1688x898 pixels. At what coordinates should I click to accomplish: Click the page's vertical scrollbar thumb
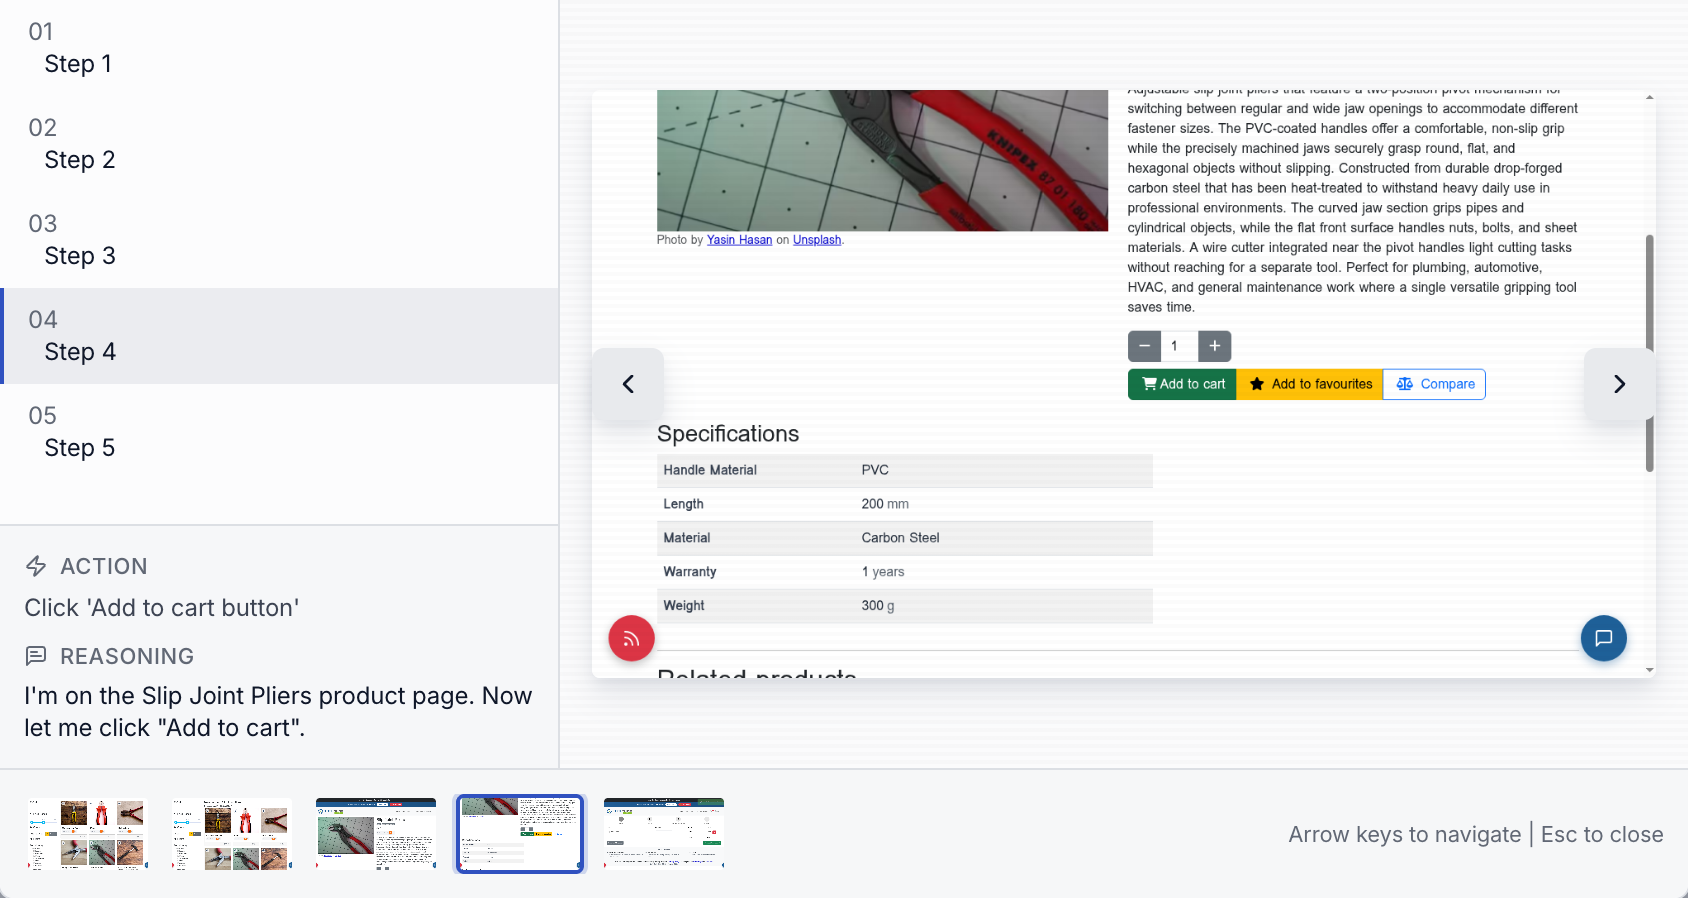click(x=1649, y=353)
